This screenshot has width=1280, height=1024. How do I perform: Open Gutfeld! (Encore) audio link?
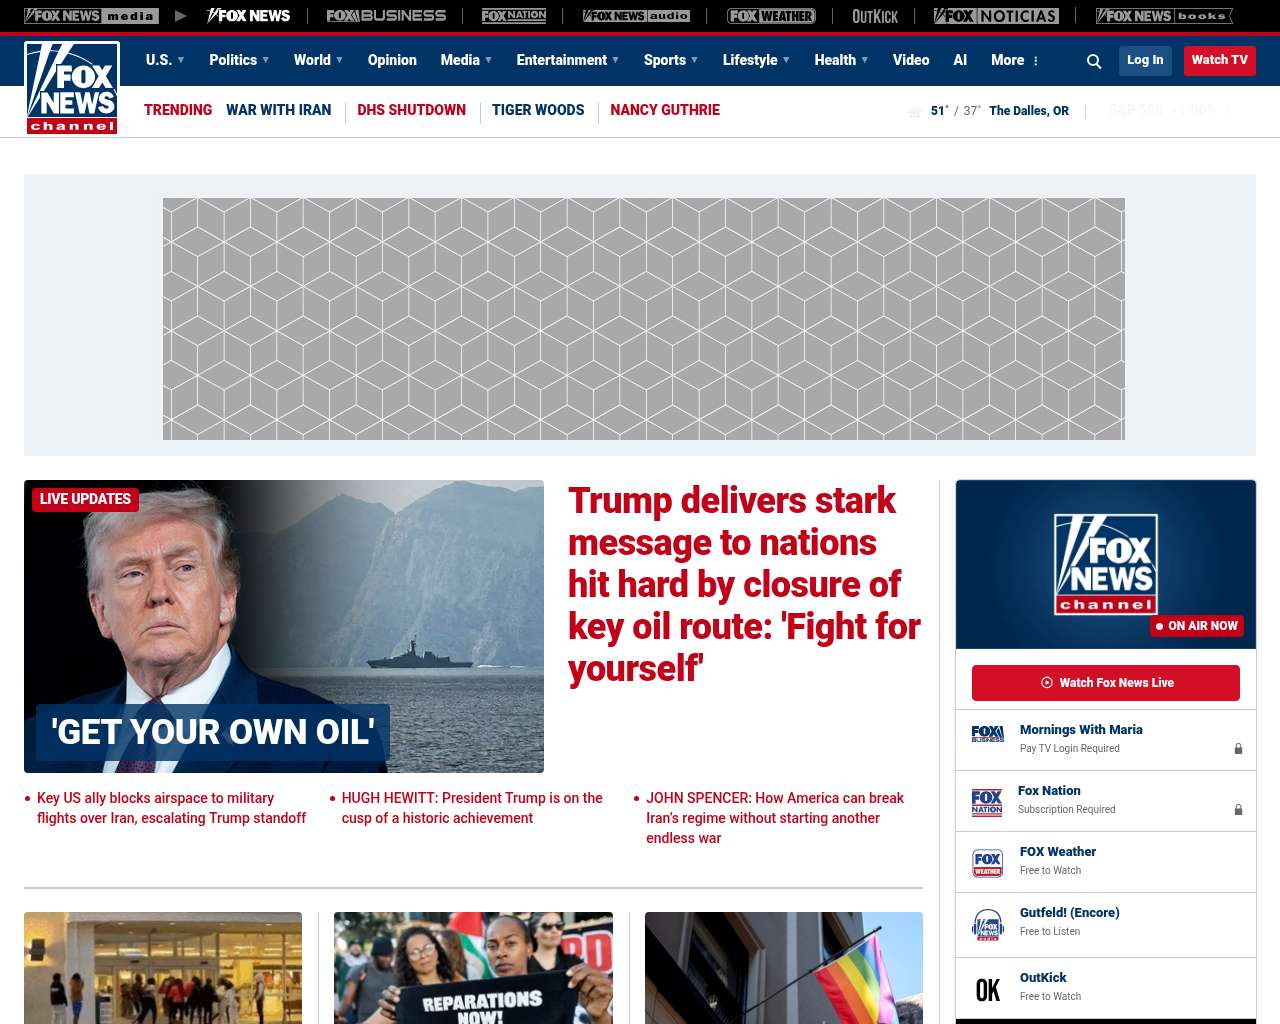[x=1070, y=913]
